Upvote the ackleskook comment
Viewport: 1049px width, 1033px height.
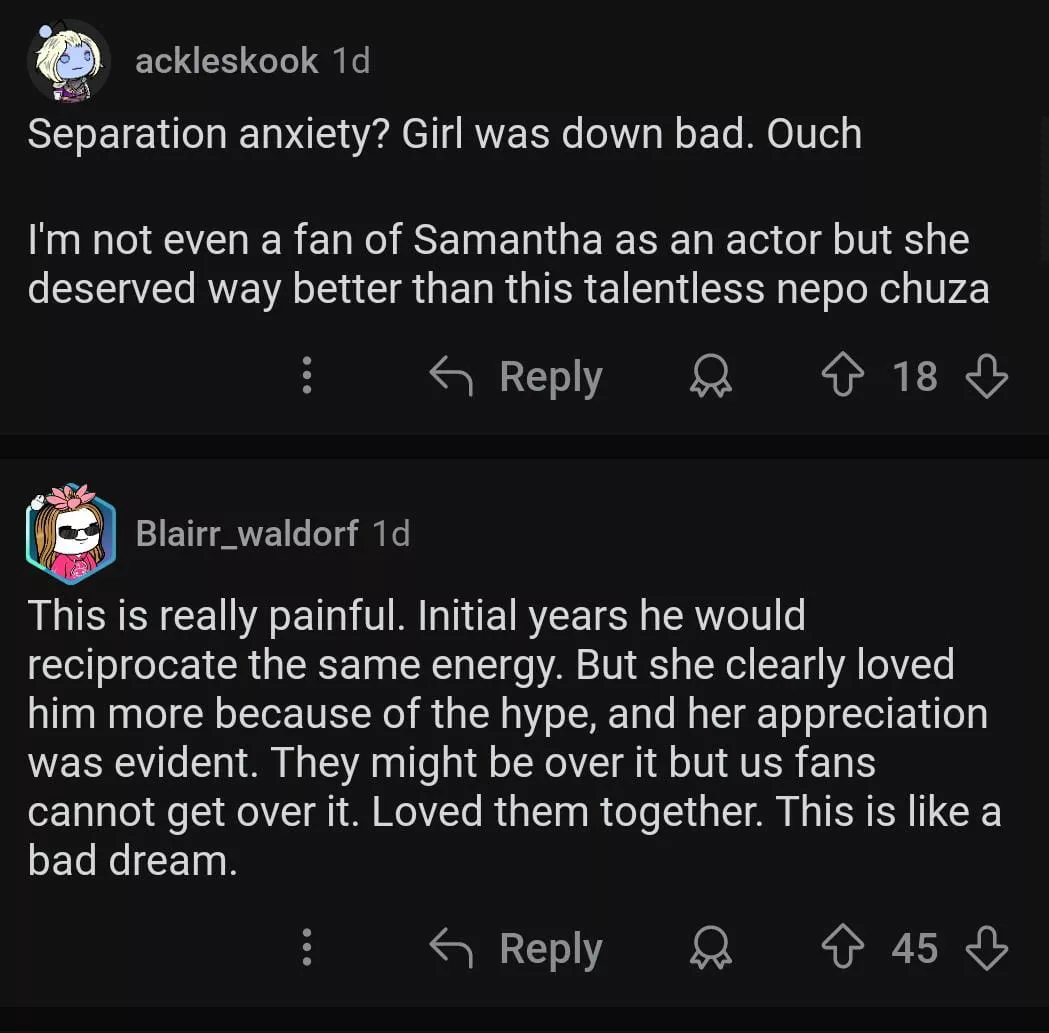[x=841, y=377]
